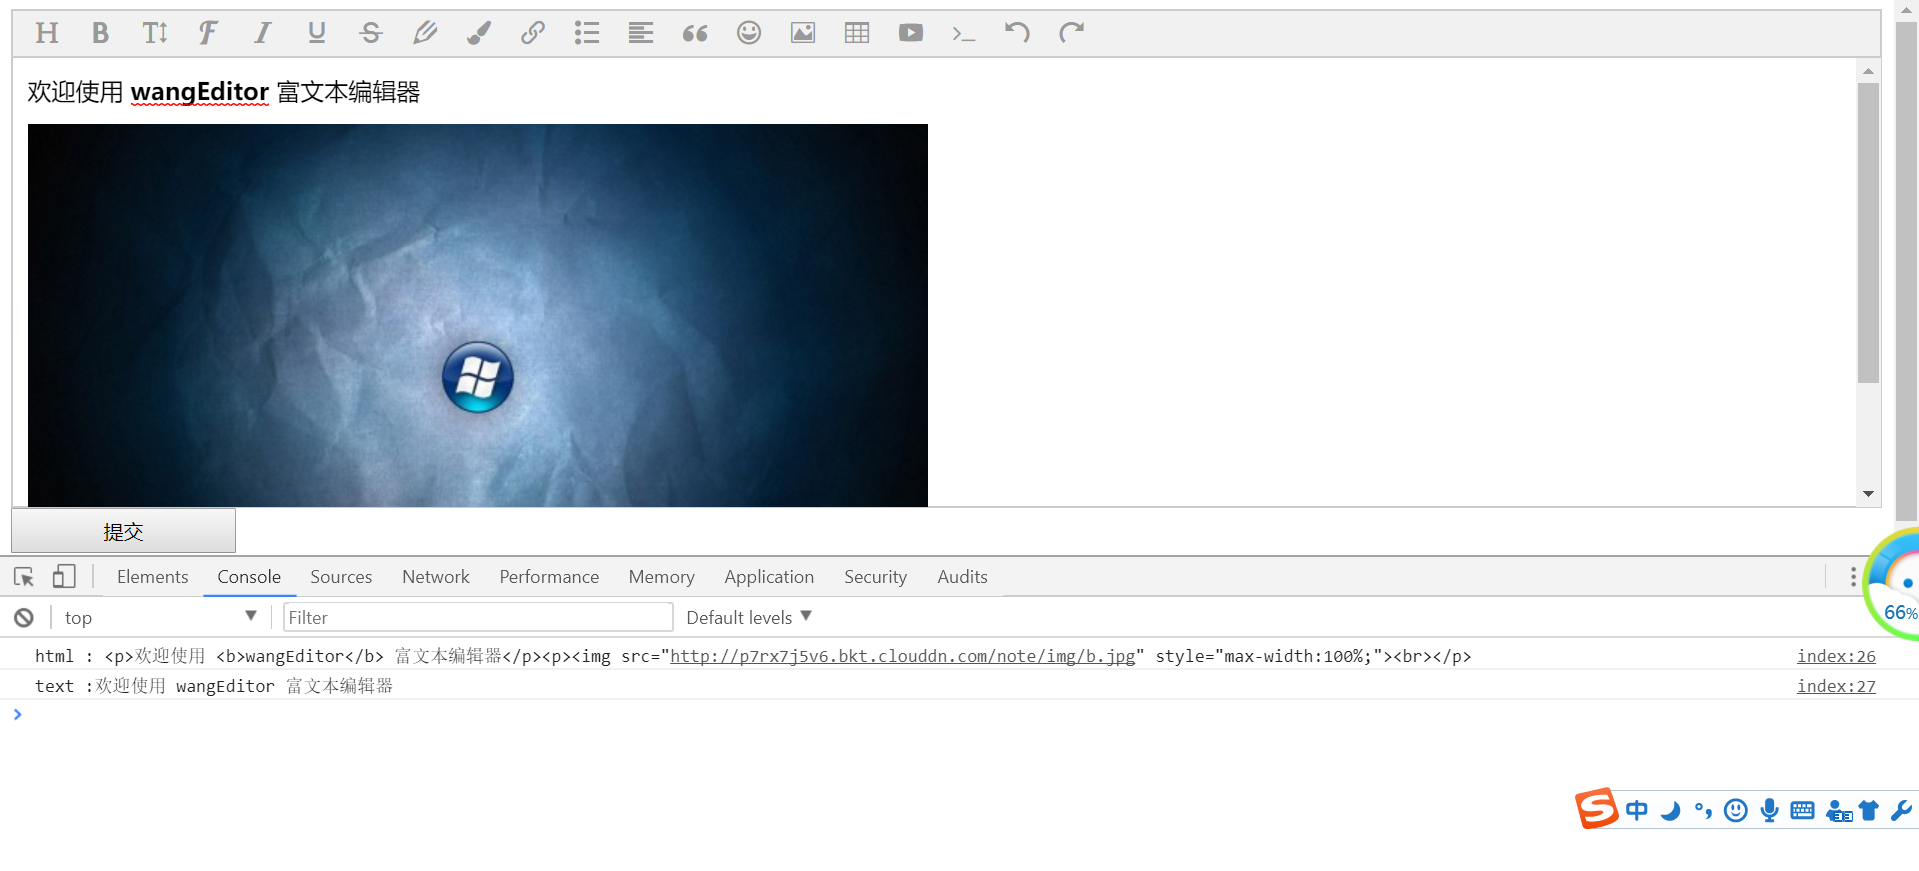
Task: Insert a table into the editor
Action: tap(856, 33)
